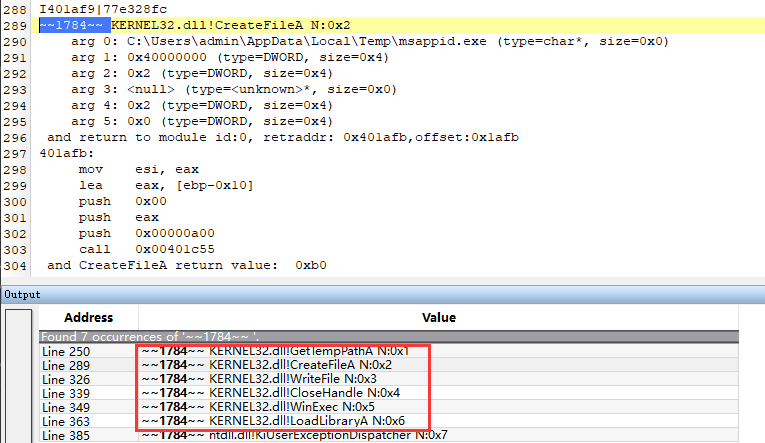Click 'mov esi, eax' instruction

(x=139, y=169)
